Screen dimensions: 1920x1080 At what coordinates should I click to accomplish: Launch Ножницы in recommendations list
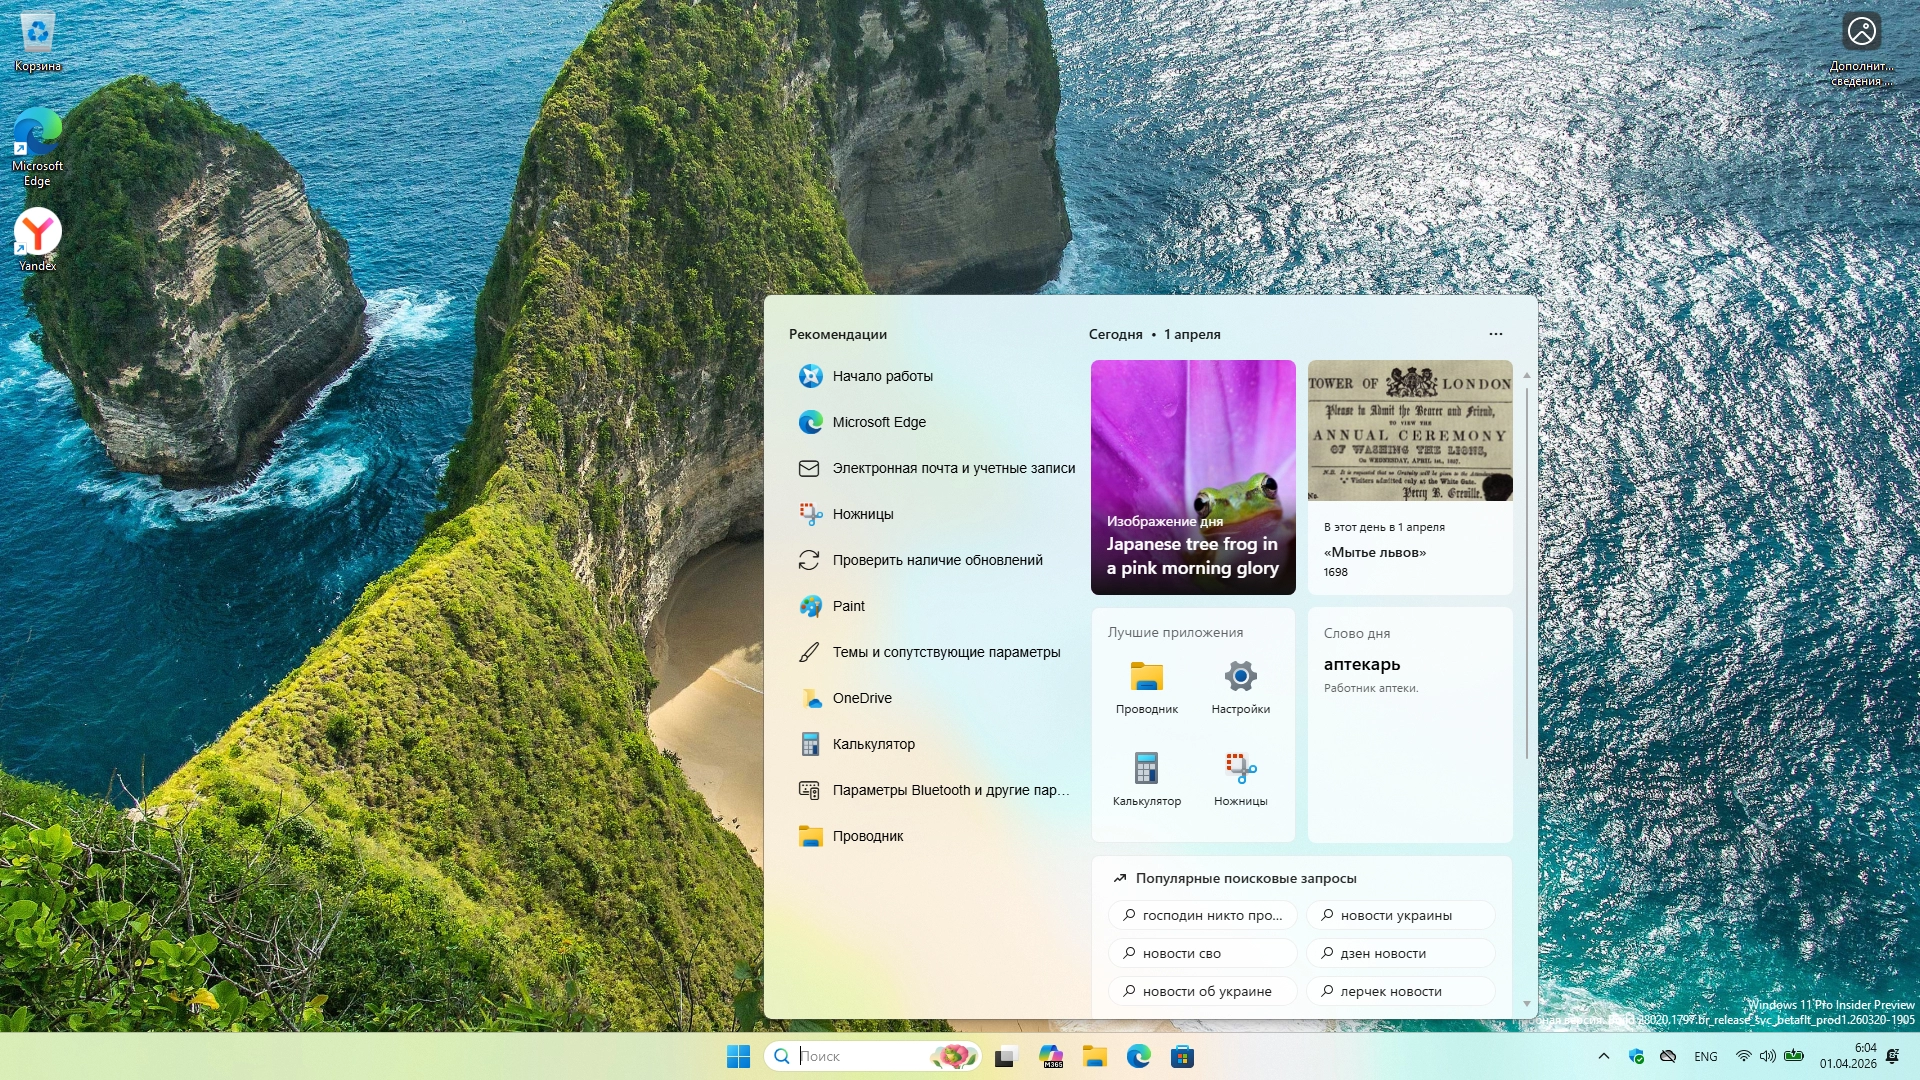862,514
